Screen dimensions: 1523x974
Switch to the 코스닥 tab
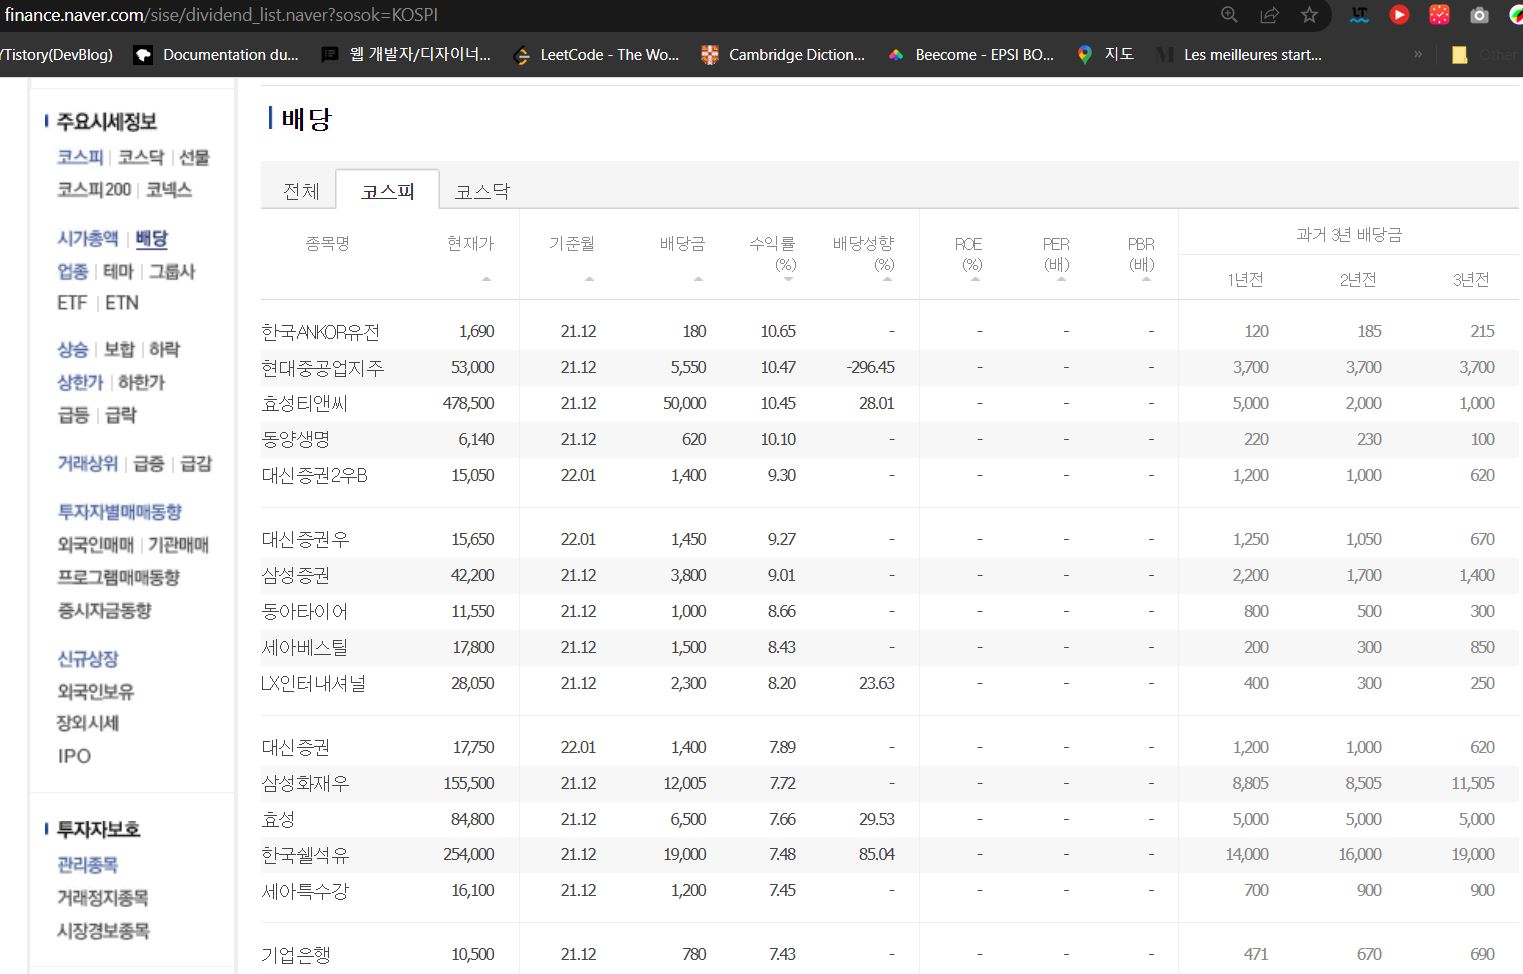(x=482, y=191)
